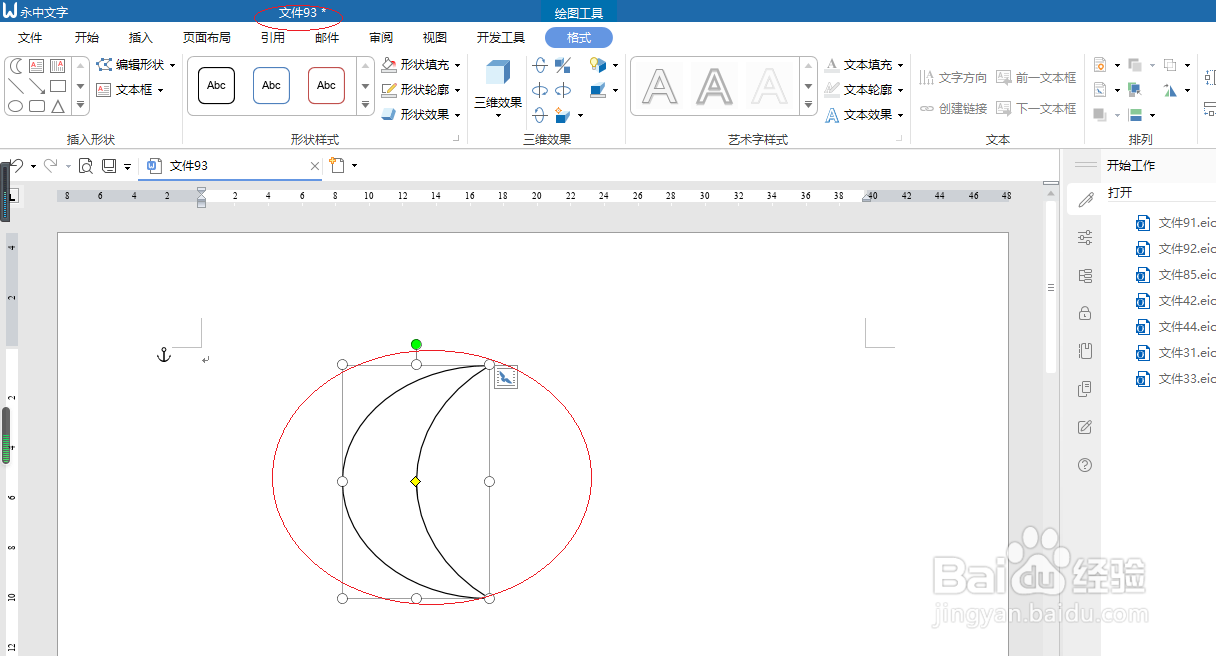Click the 打开 link in right panel

click(1119, 193)
